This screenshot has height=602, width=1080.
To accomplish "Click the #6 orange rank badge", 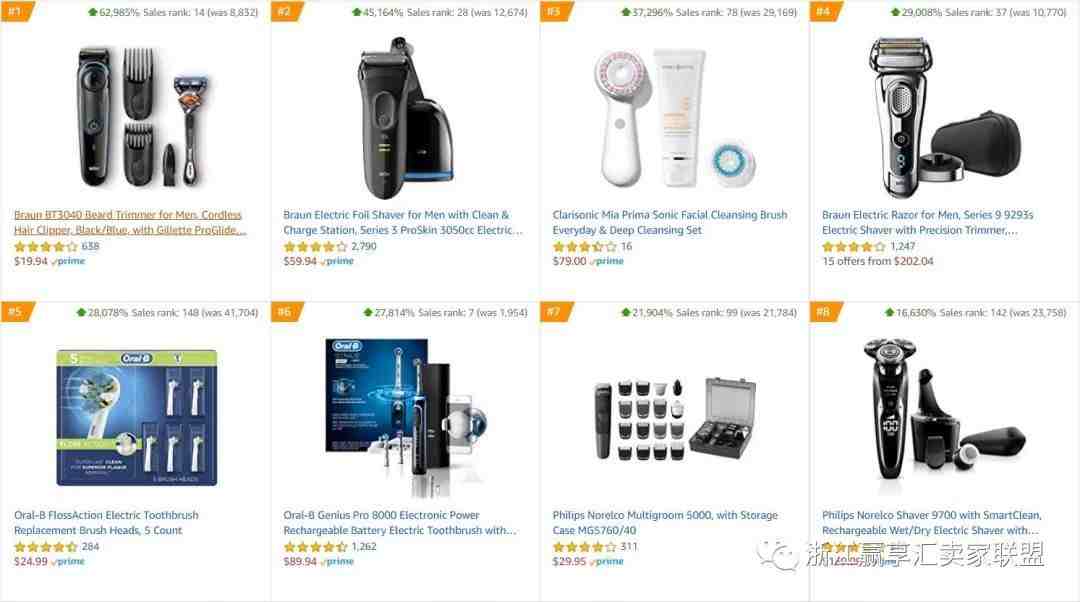I will click(x=286, y=312).
